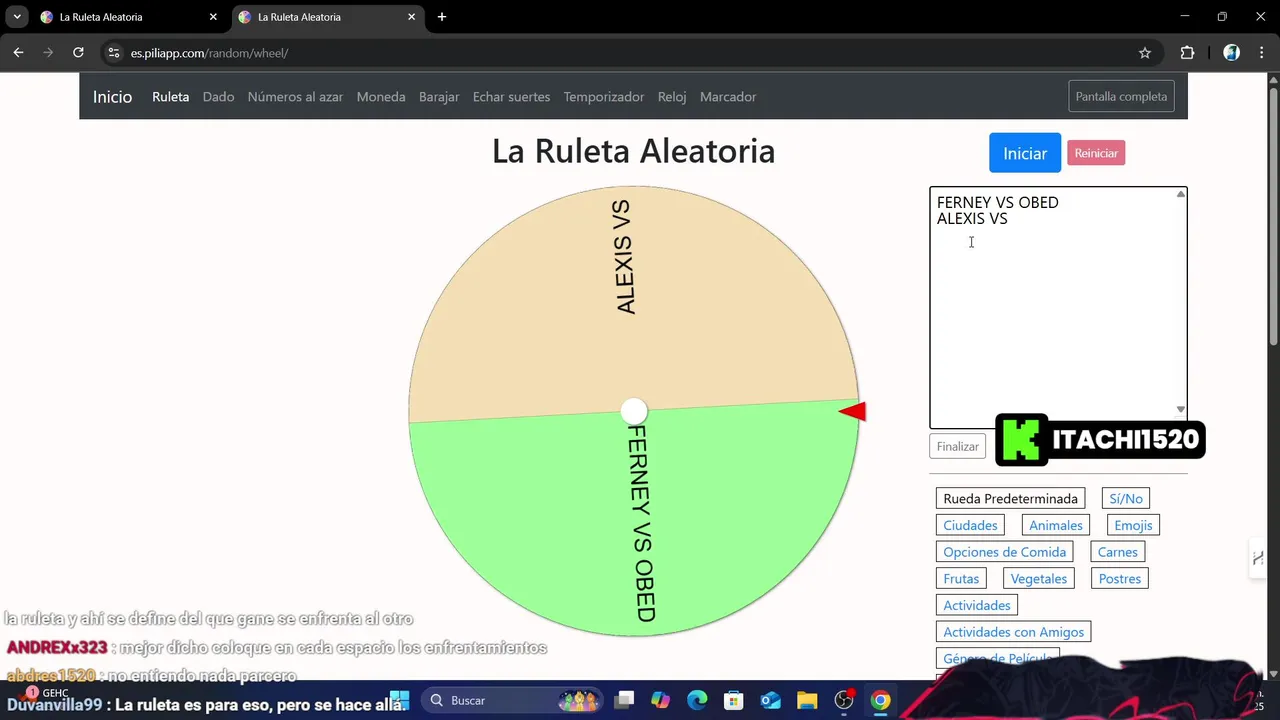Select the Ruleta nav item
The height and width of the screenshot is (720, 1280).
point(170,97)
